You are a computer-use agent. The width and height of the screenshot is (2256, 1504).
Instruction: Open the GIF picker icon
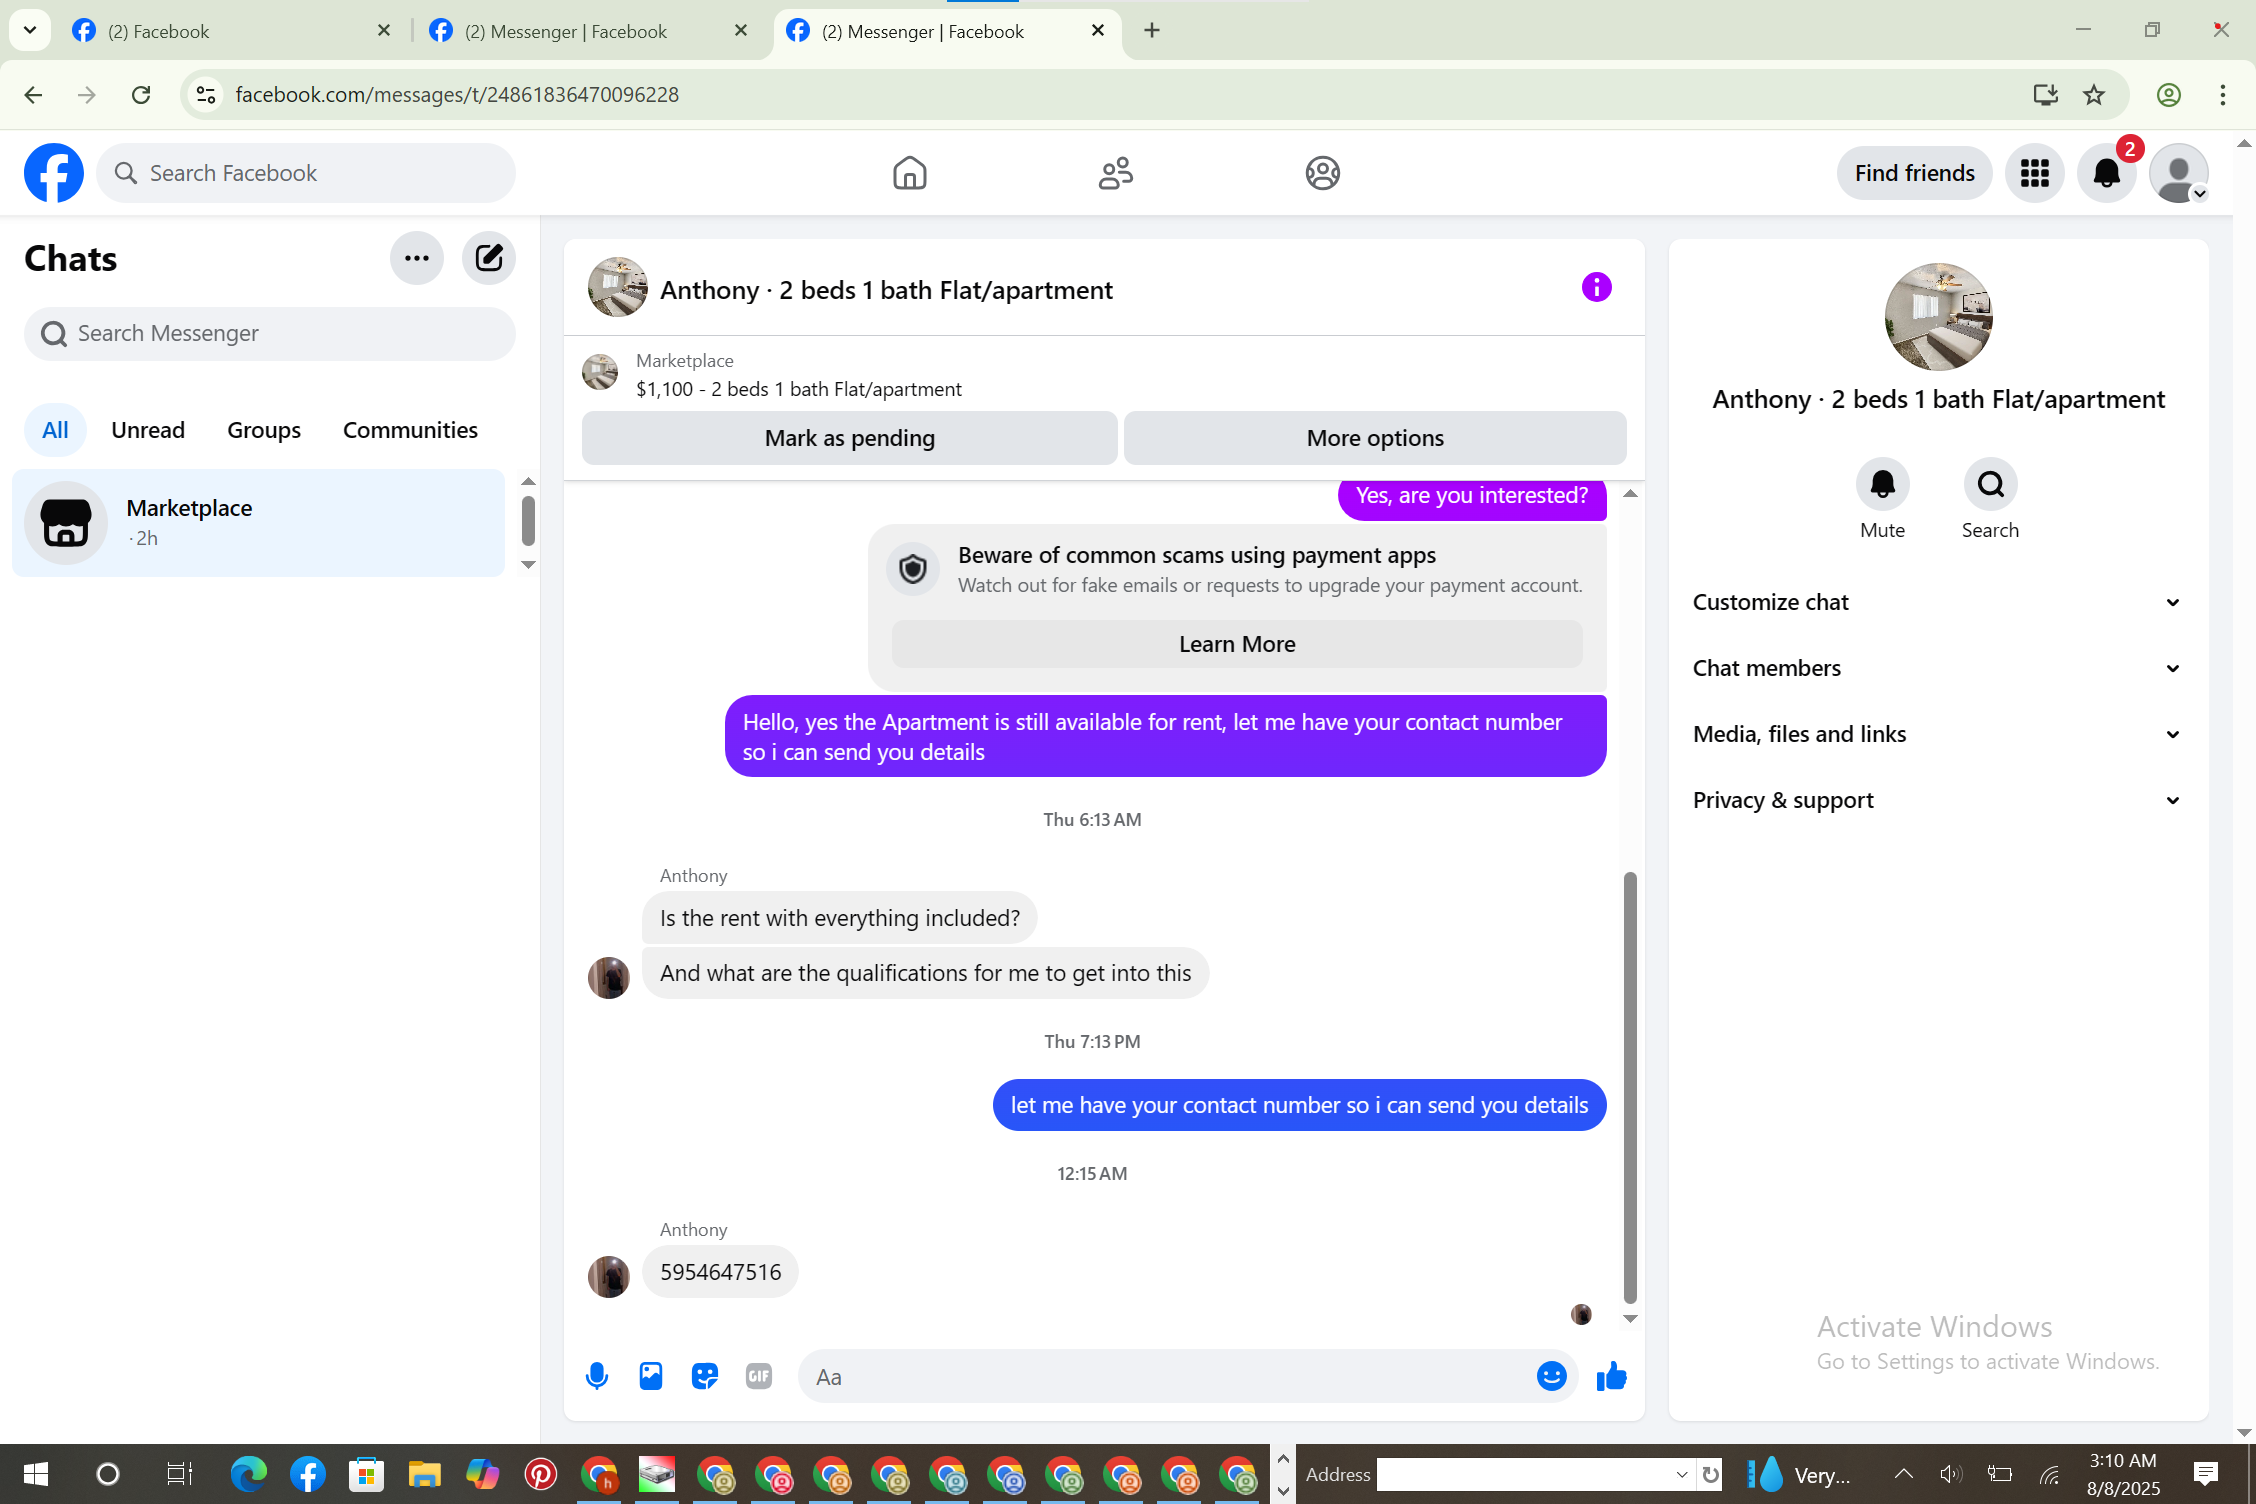[759, 1376]
